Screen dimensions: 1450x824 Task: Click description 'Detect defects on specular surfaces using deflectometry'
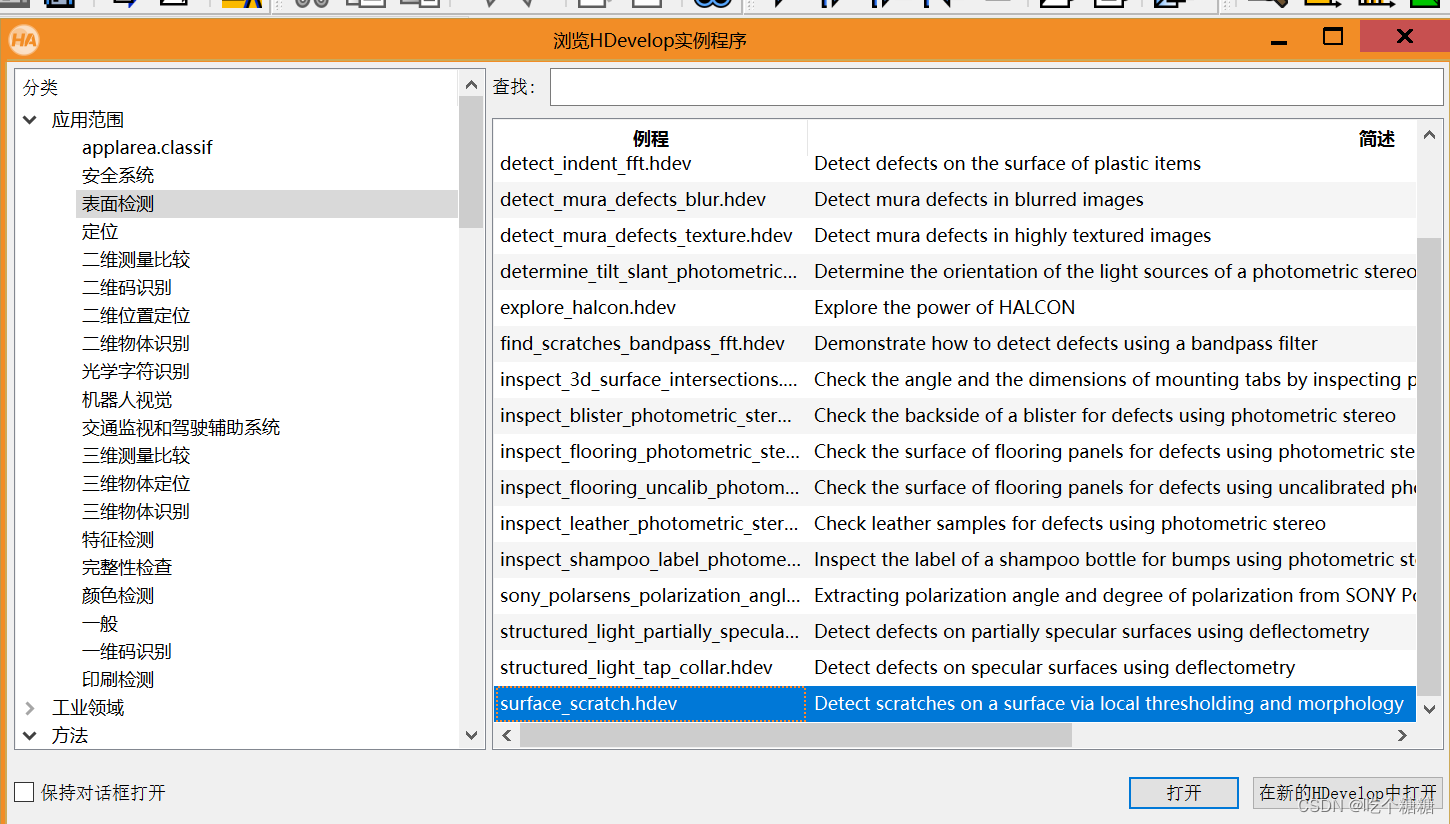point(1055,668)
